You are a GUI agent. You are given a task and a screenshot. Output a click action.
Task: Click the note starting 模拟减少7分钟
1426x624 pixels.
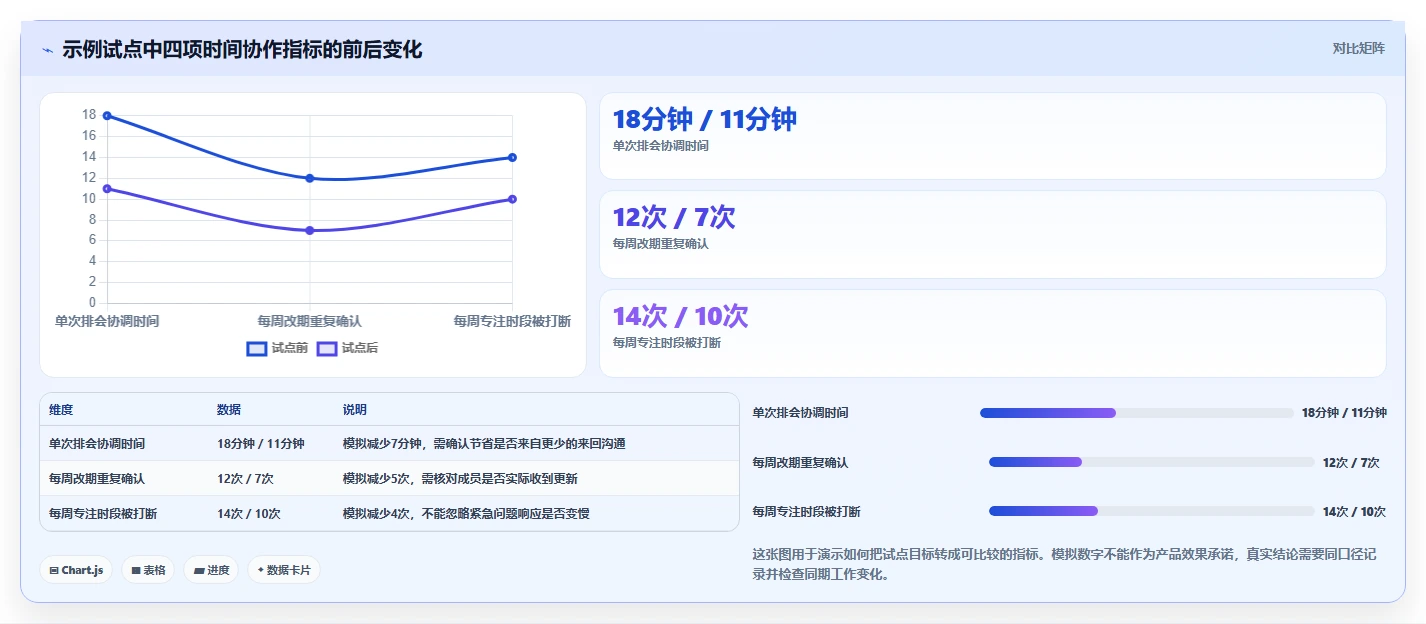point(484,444)
